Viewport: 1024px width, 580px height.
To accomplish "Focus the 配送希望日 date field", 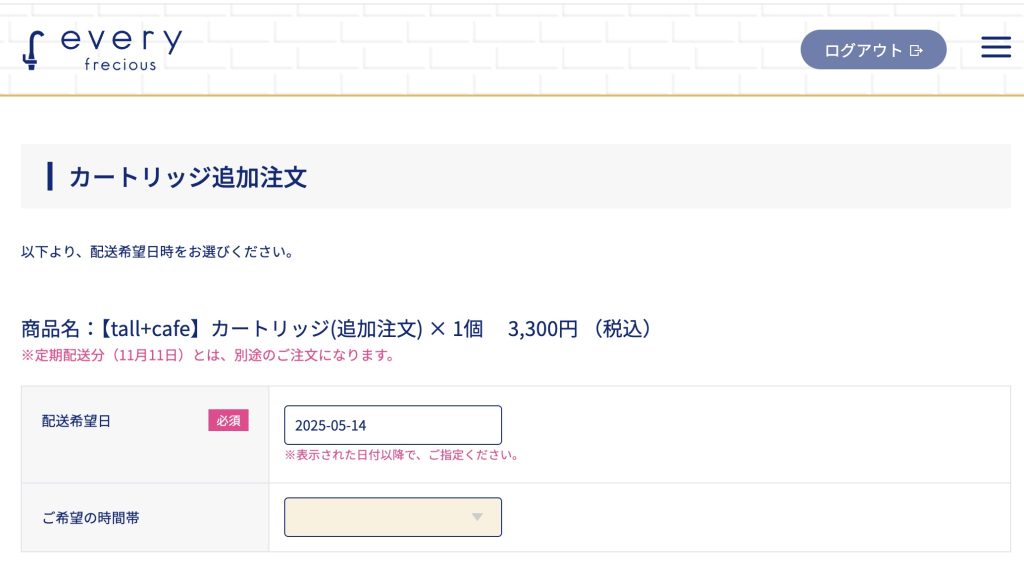I will (x=392, y=425).
